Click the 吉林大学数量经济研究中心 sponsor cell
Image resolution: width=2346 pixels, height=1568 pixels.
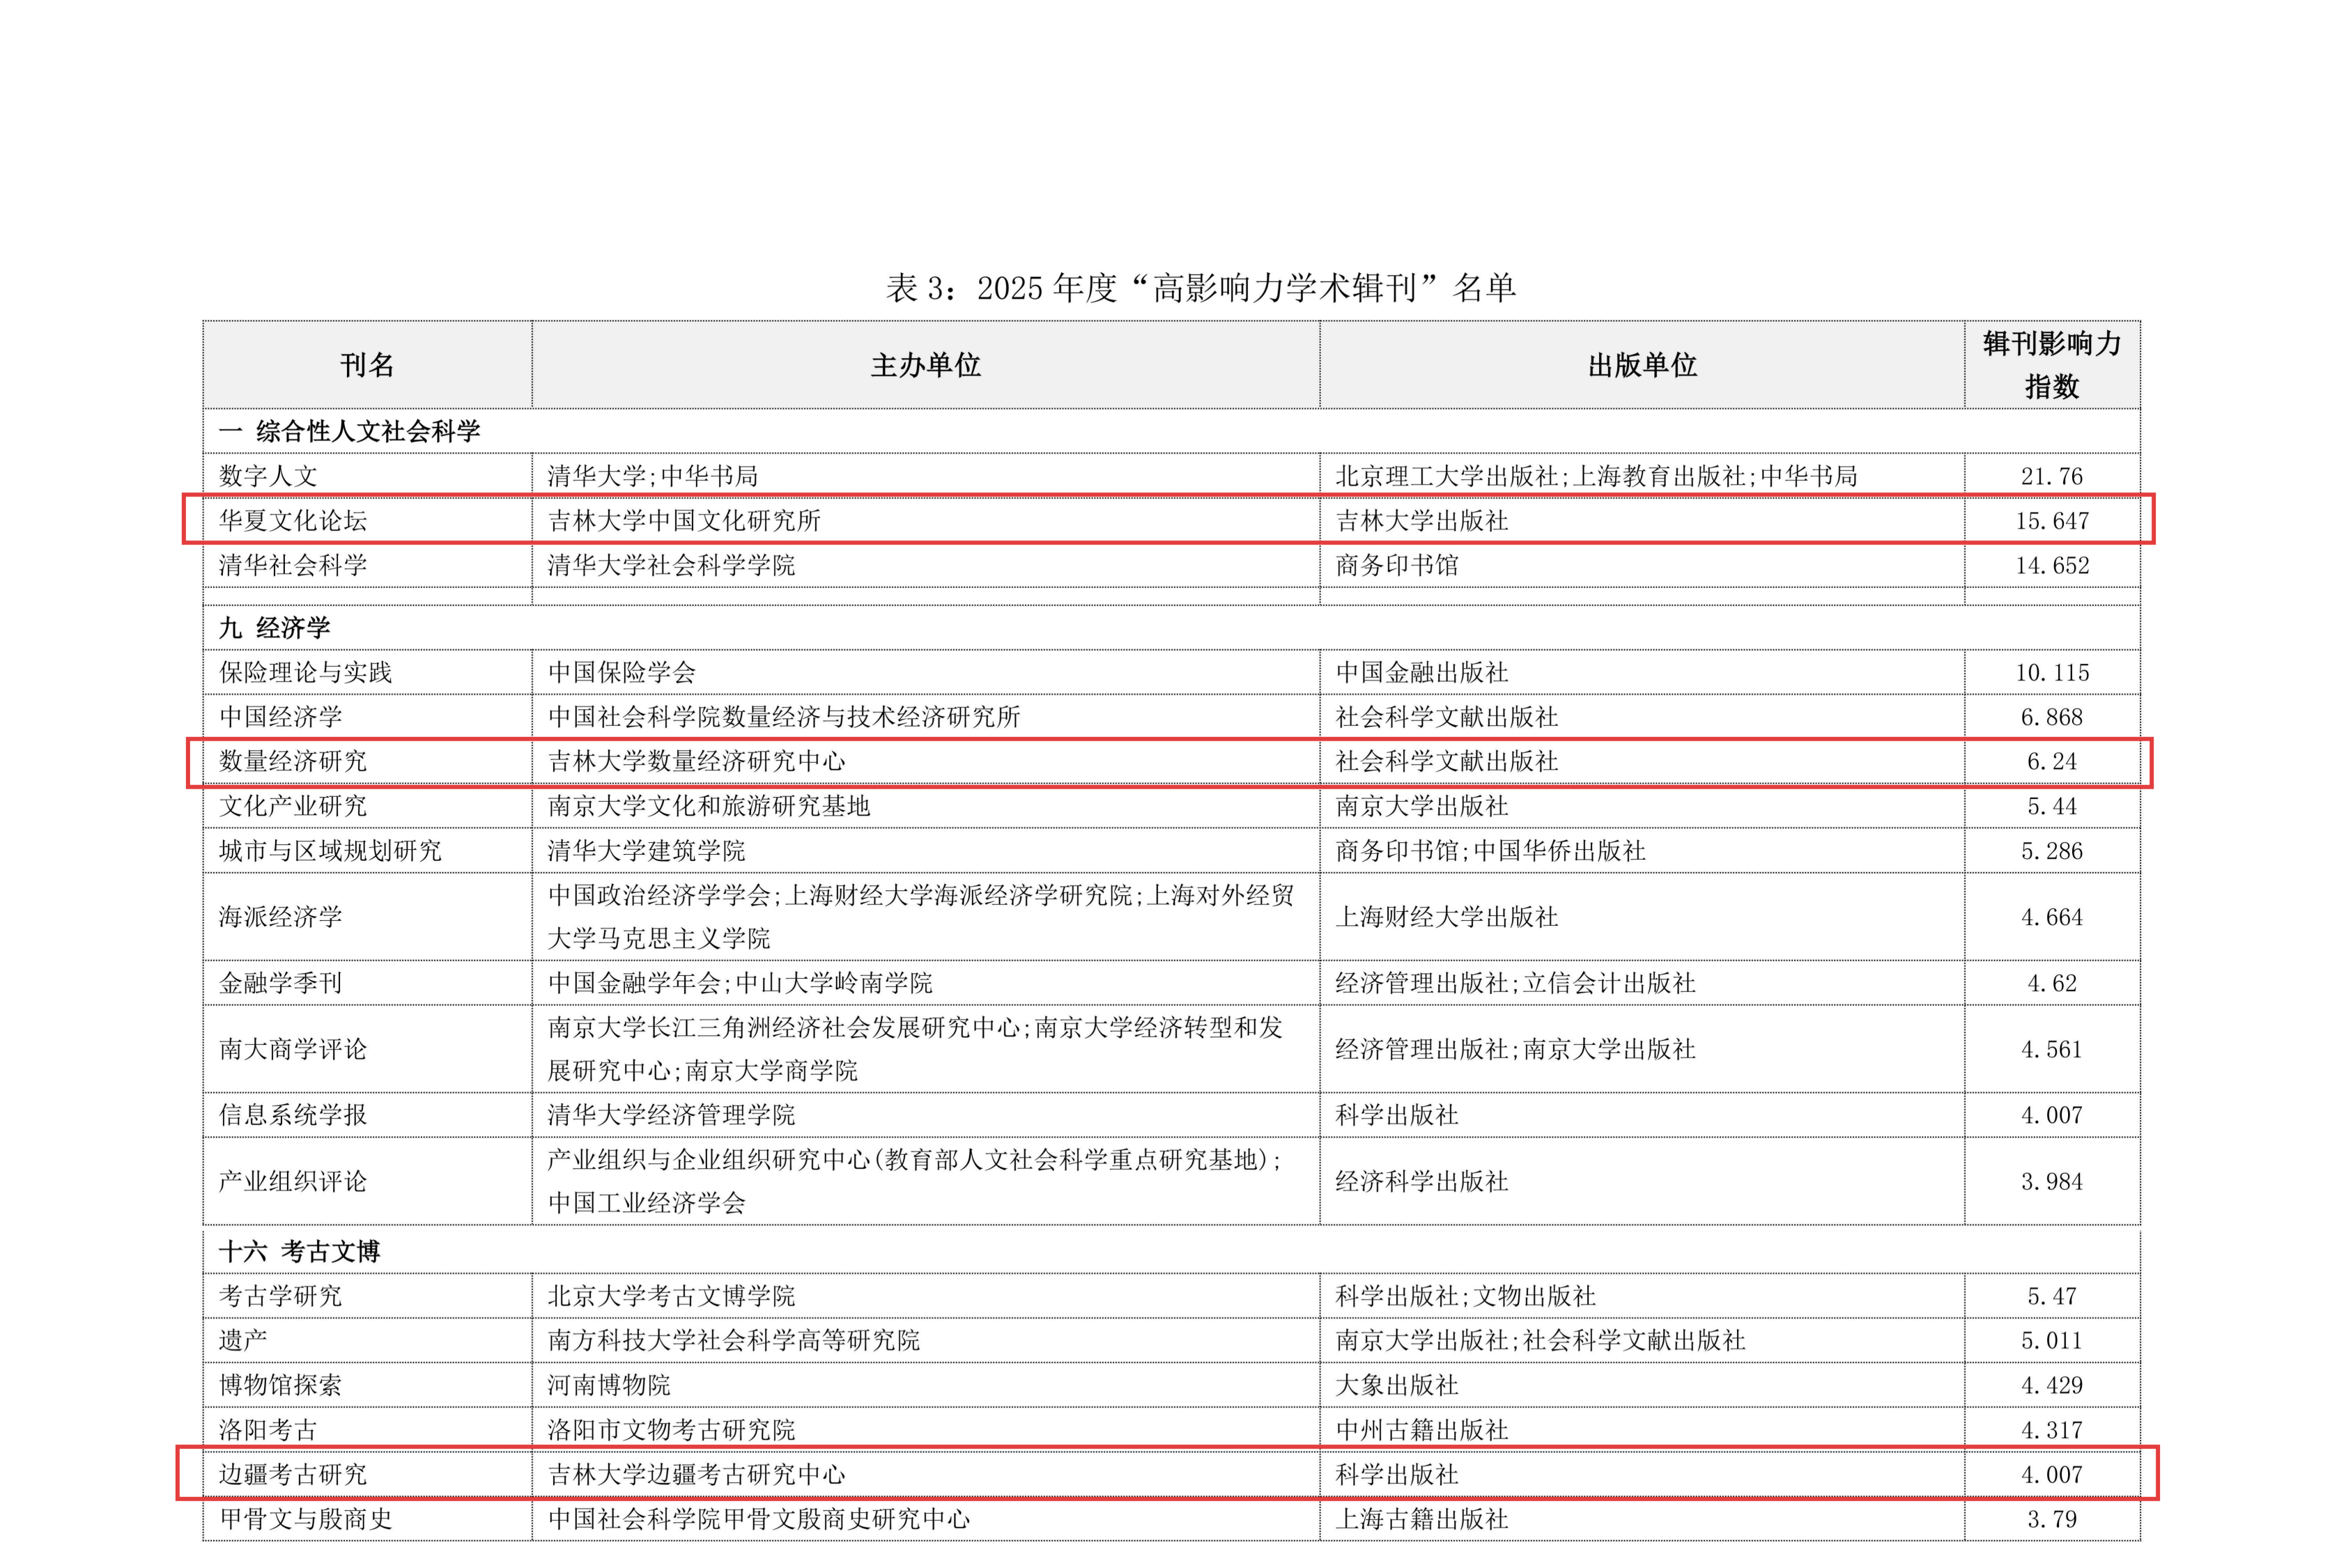coord(696,761)
